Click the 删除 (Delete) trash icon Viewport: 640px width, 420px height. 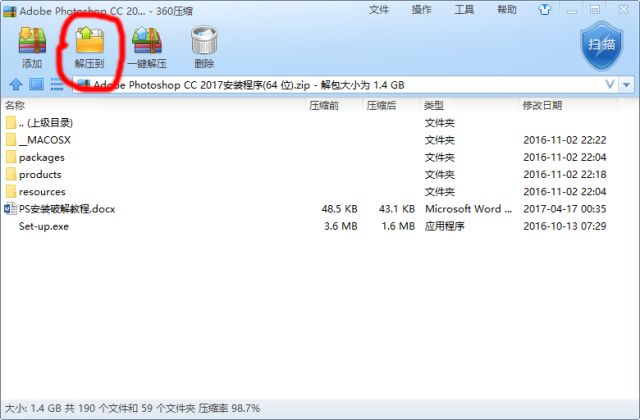(204, 40)
